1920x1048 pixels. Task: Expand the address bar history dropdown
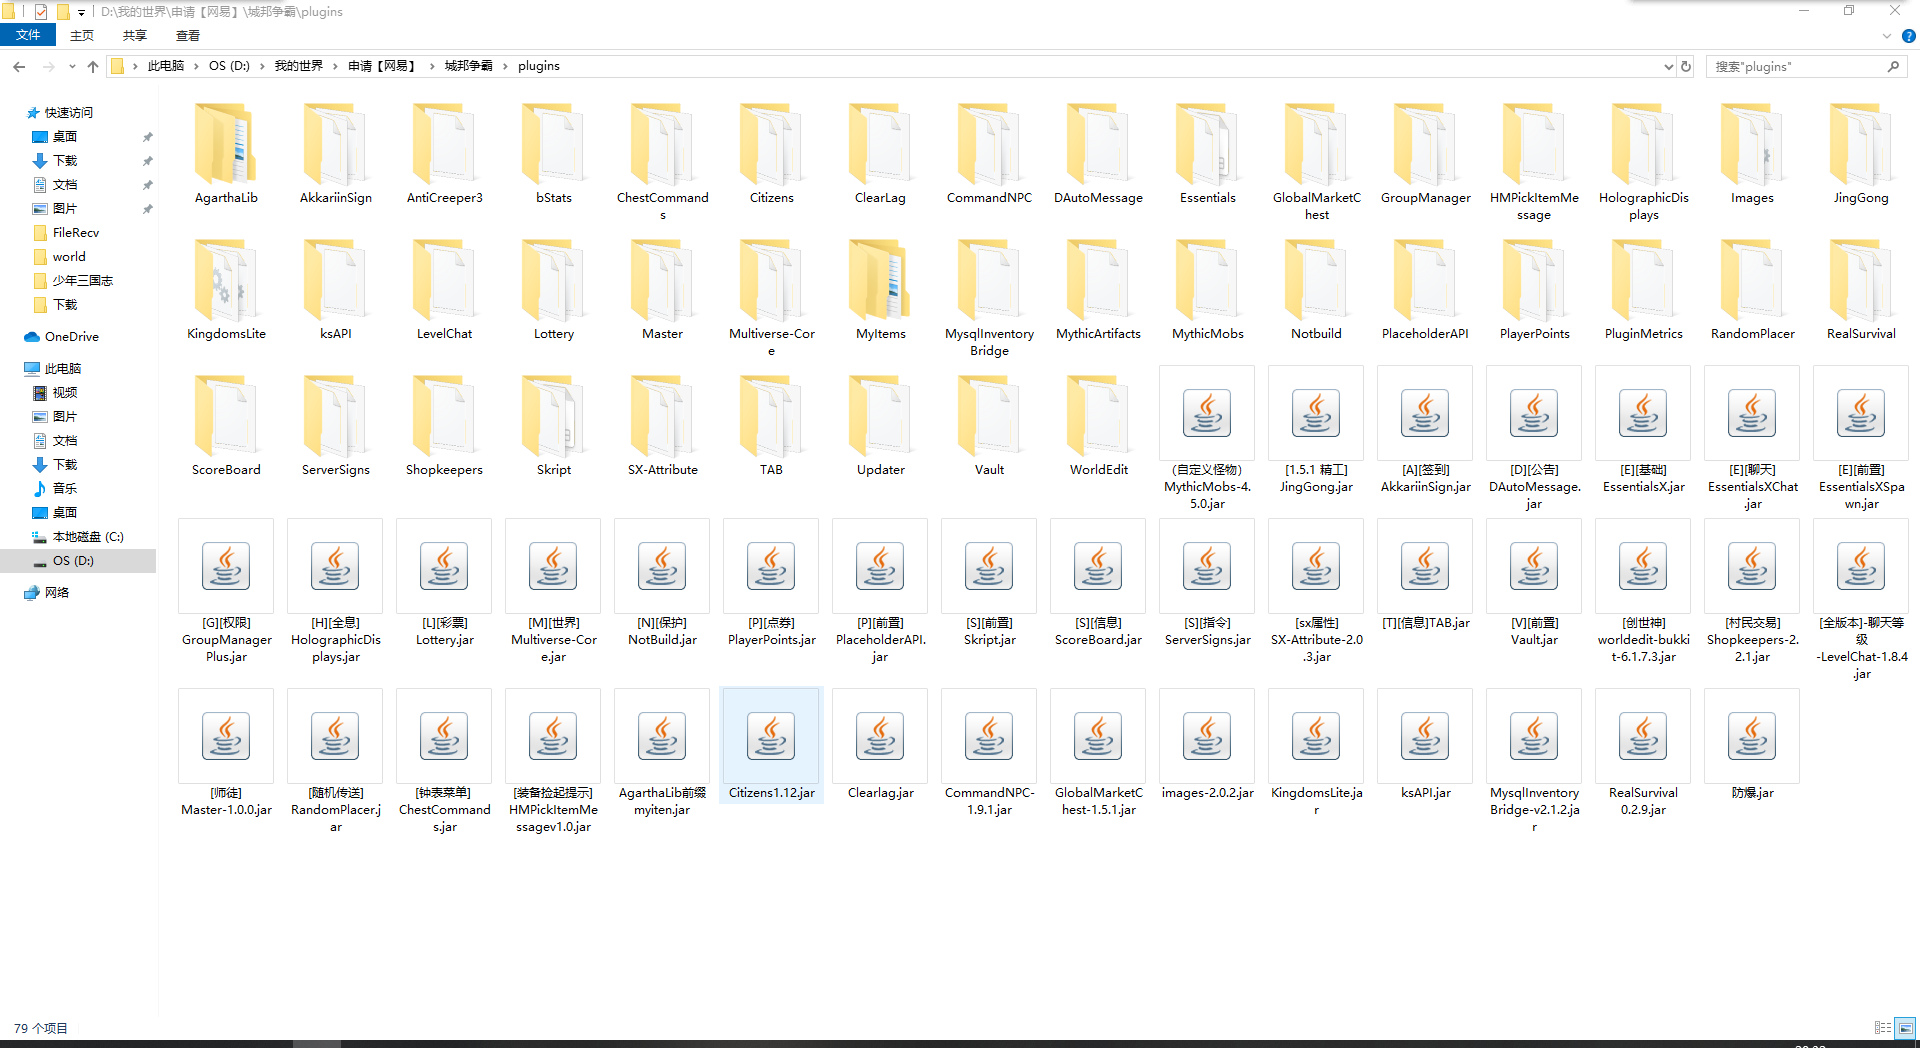coord(1668,66)
